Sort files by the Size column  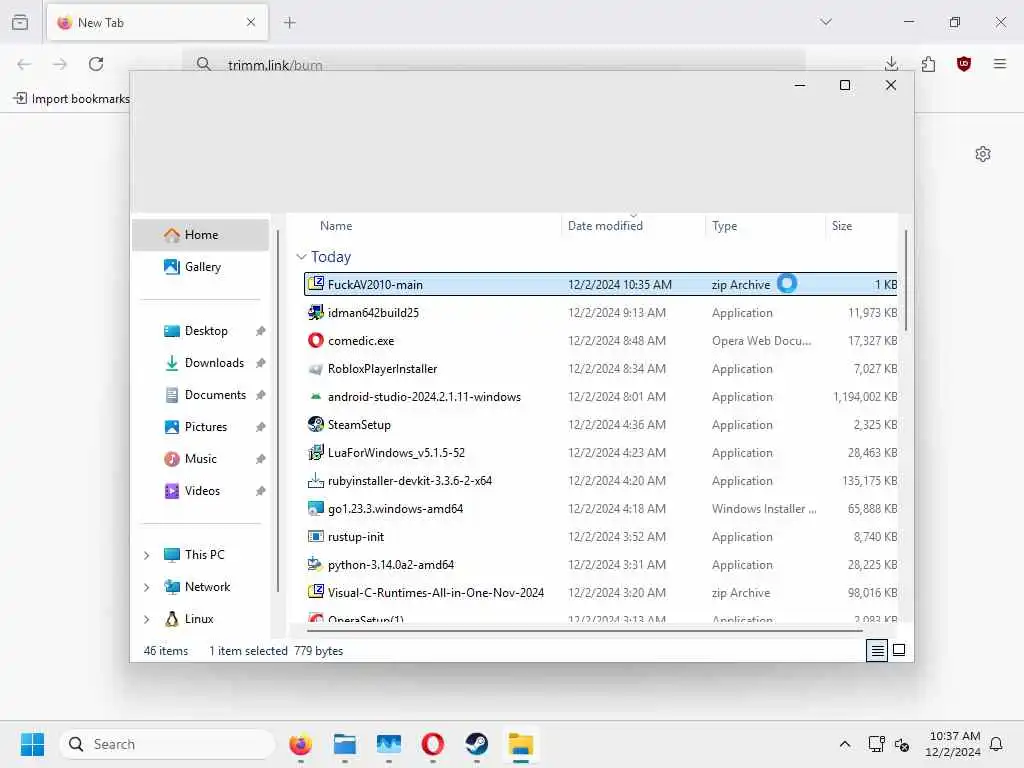pos(842,226)
